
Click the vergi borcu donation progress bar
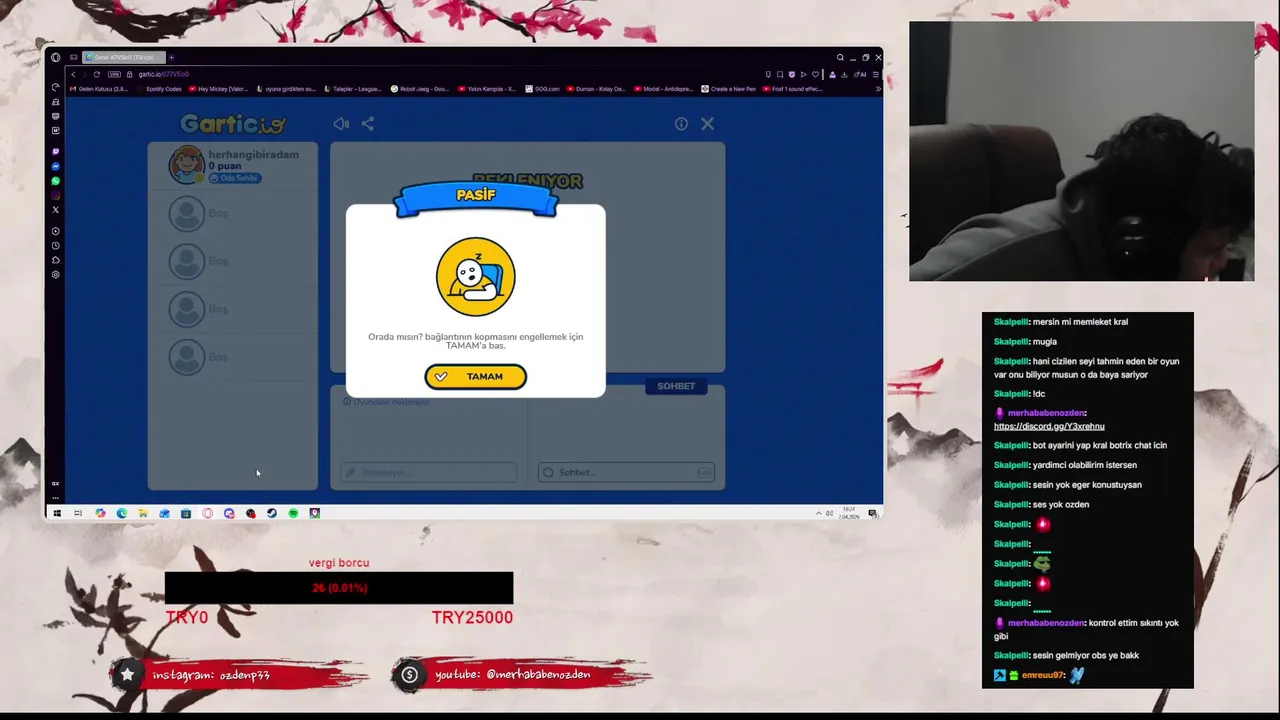(339, 588)
